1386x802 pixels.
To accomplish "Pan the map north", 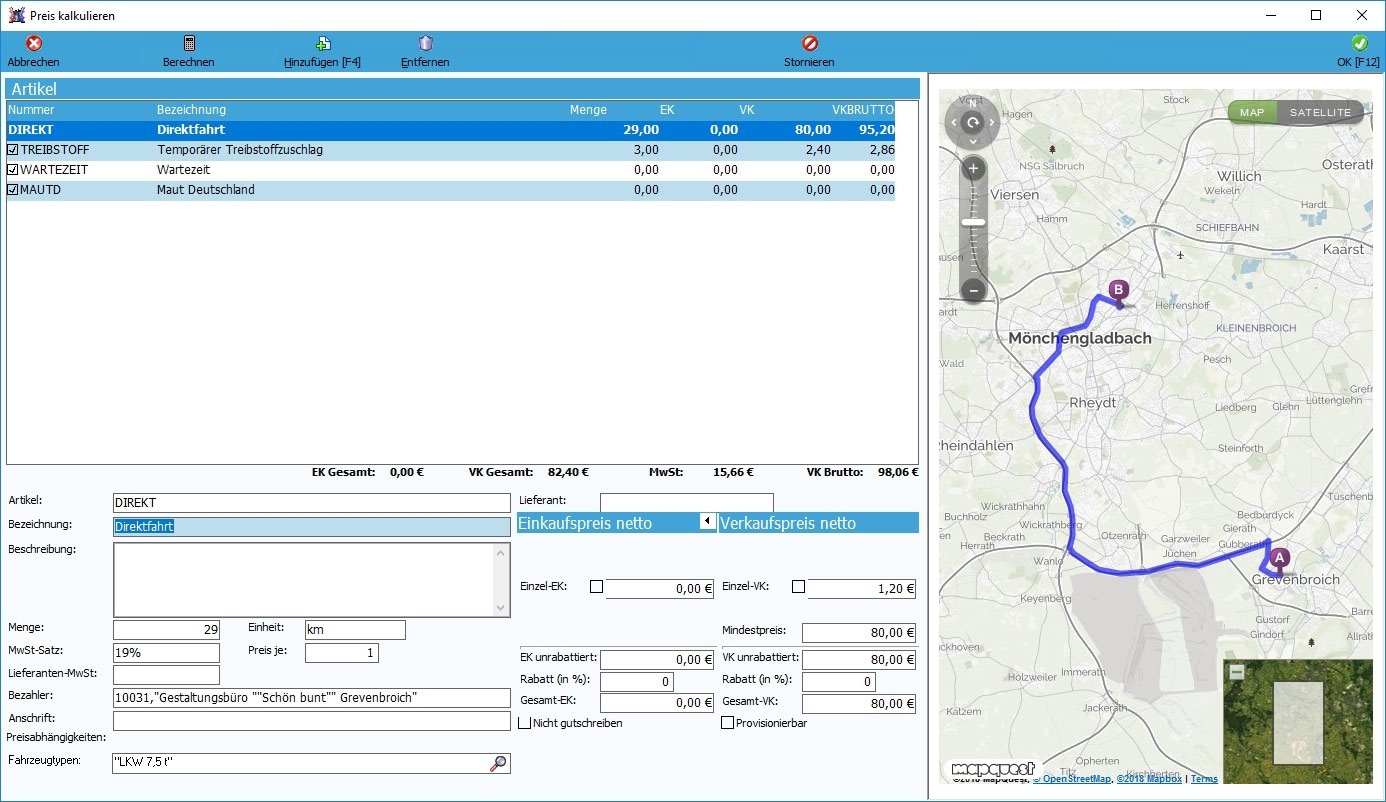I will point(973,104).
